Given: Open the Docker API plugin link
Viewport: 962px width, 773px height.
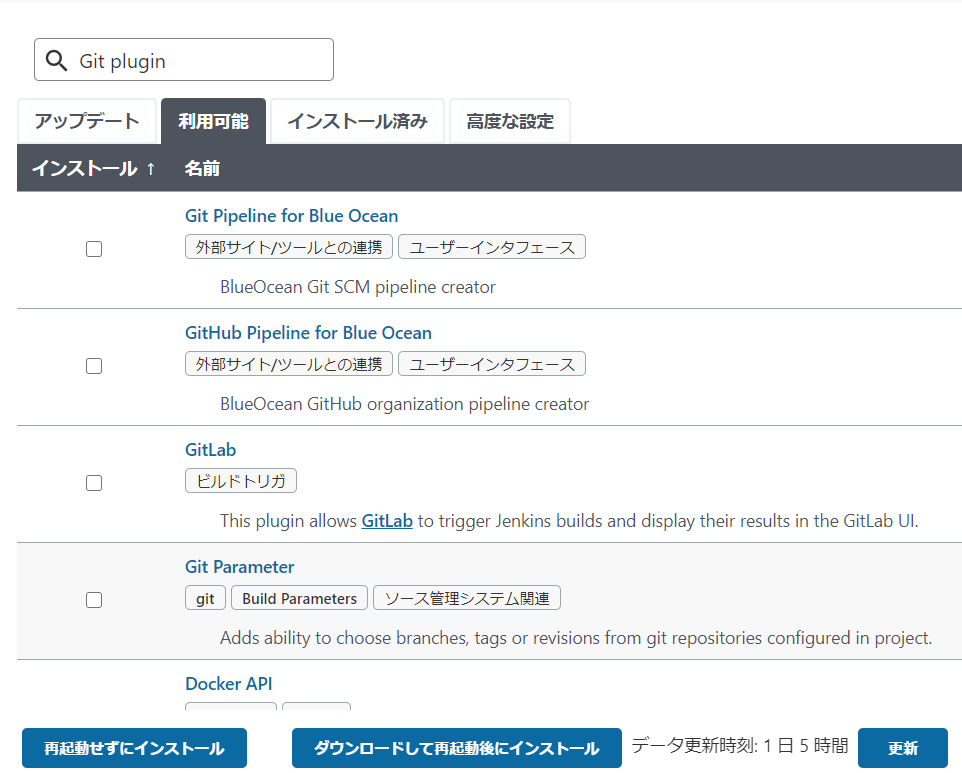Looking at the screenshot, I should tap(228, 683).
